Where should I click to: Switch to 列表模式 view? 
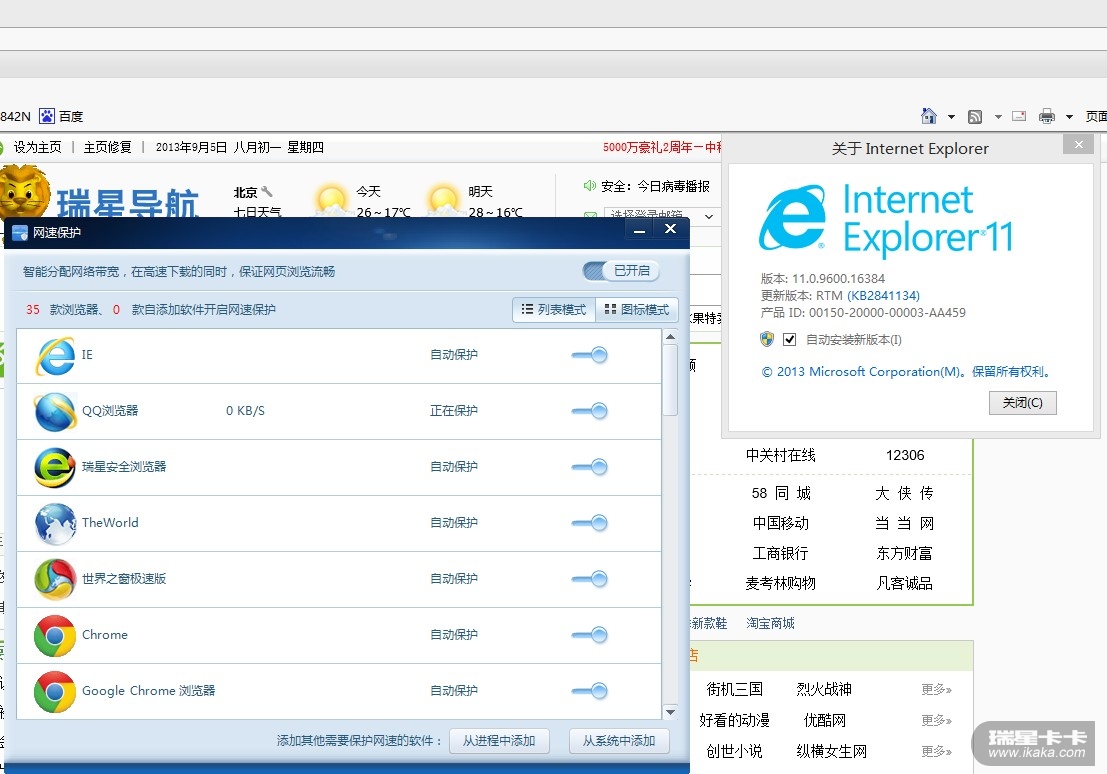click(554, 310)
